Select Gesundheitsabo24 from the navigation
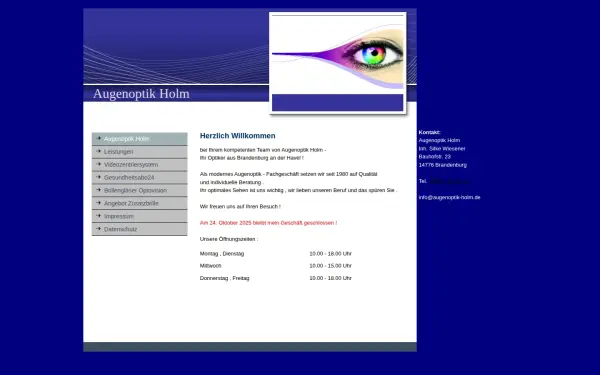 [x=140, y=178]
